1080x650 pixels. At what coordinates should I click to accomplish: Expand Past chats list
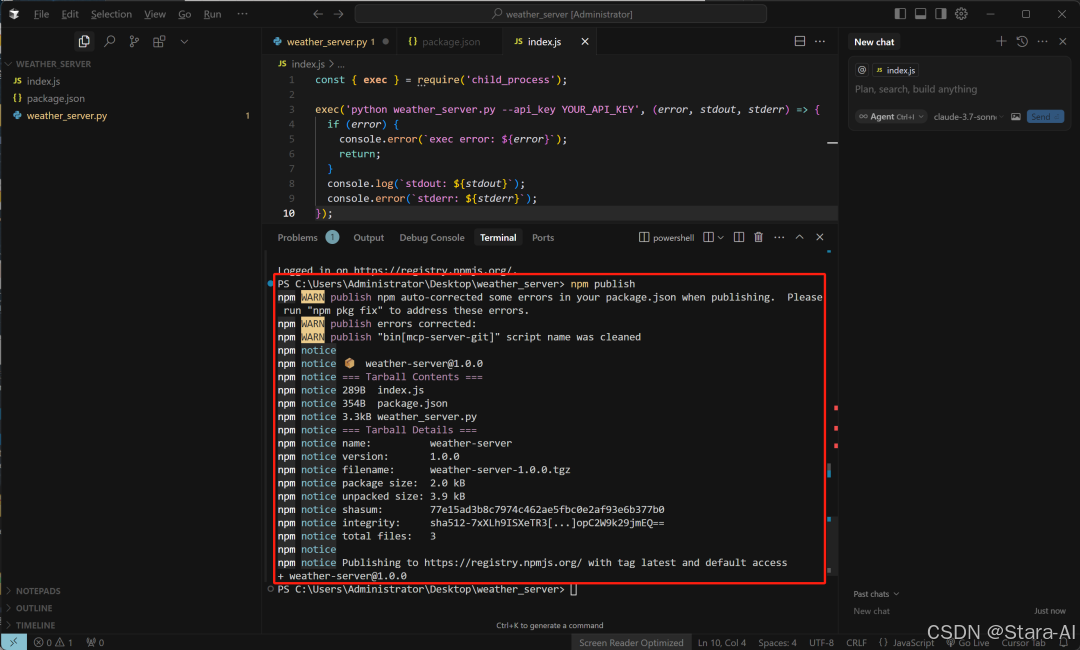tap(876, 594)
